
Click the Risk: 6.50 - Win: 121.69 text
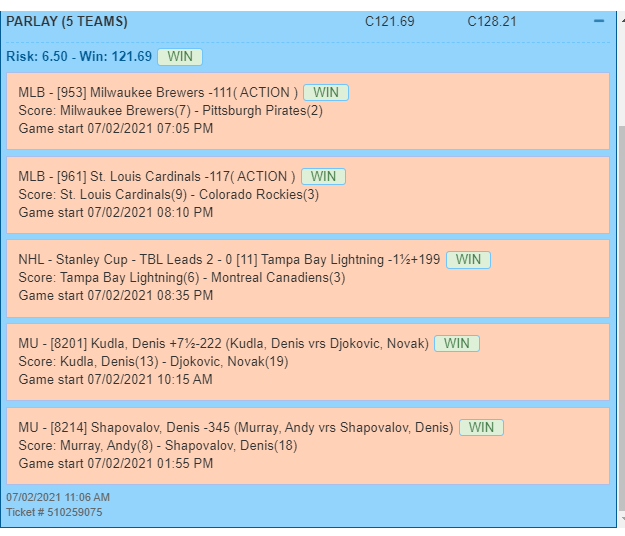(x=79, y=57)
